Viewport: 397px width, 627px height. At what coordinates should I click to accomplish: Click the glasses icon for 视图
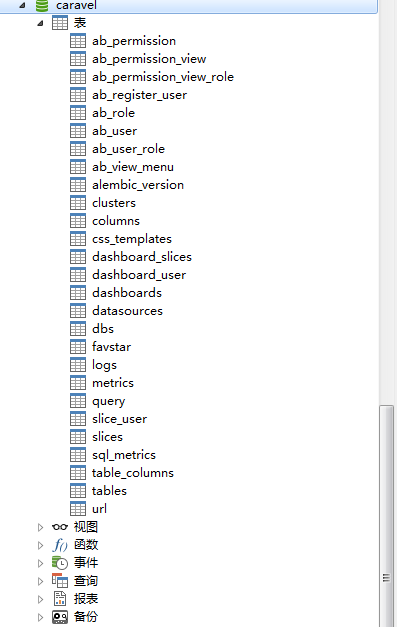(60, 527)
